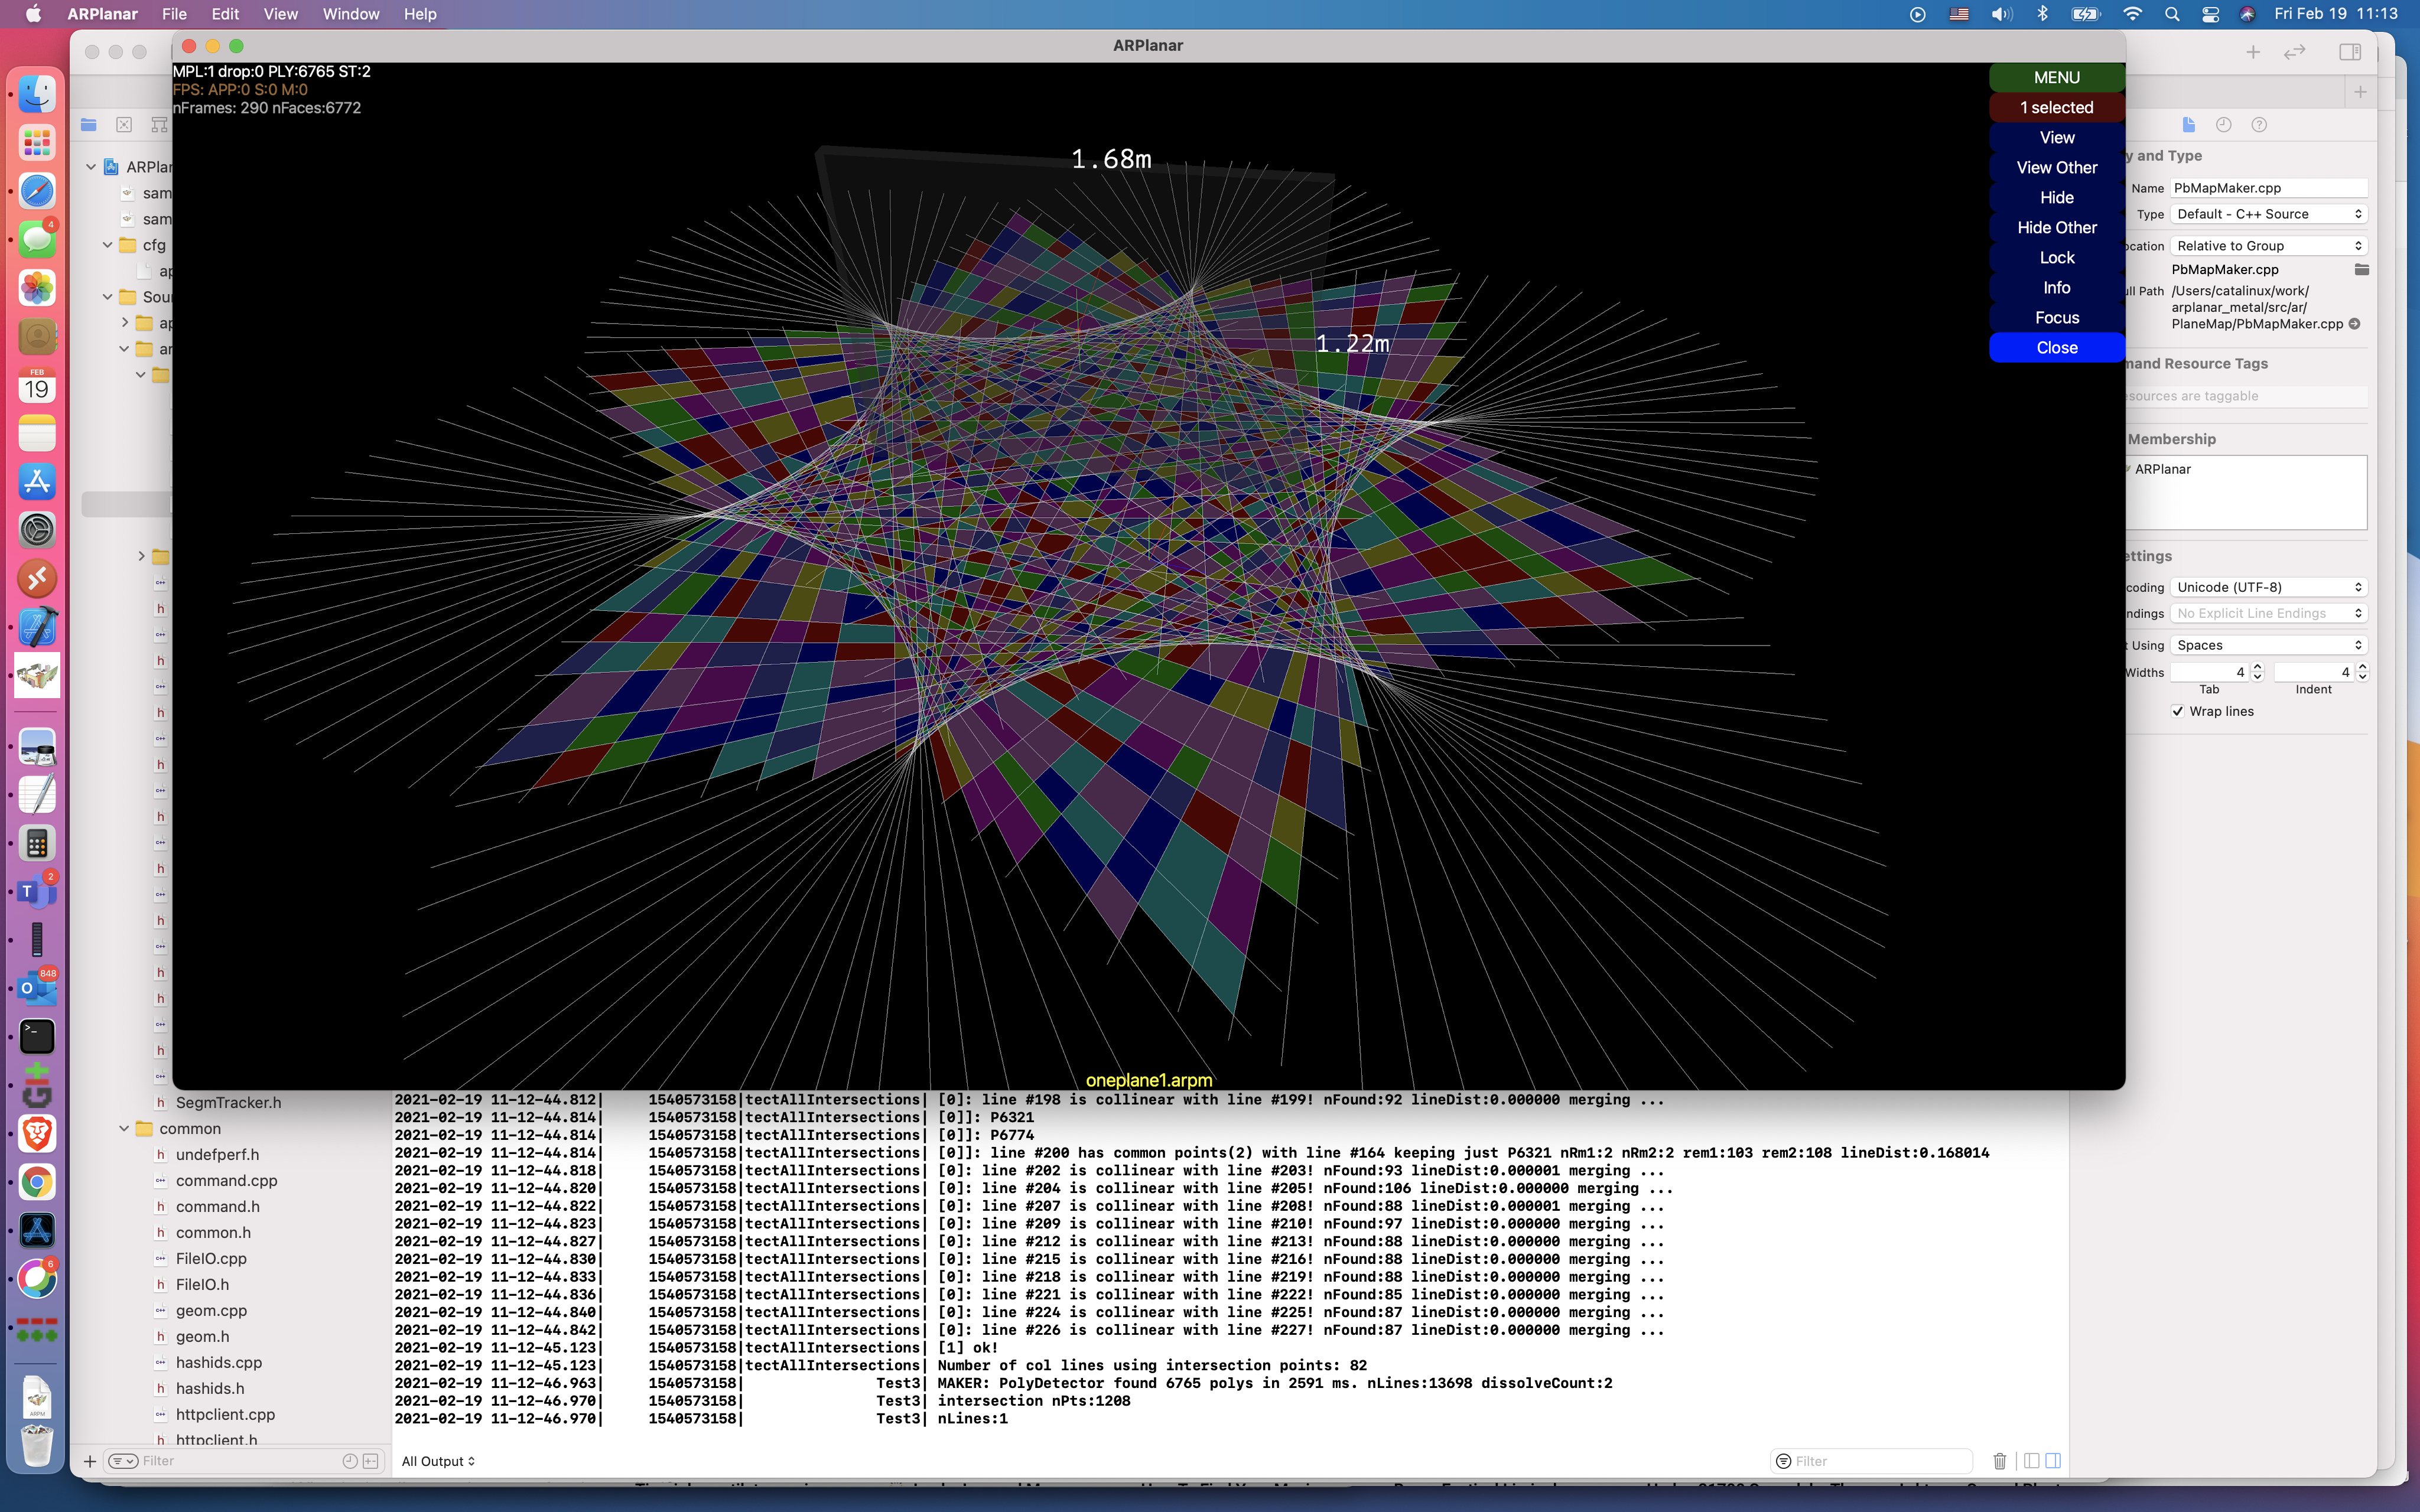The image size is (2420, 1512).
Task: Open the Window menu in the menu bar
Action: coord(350,14)
